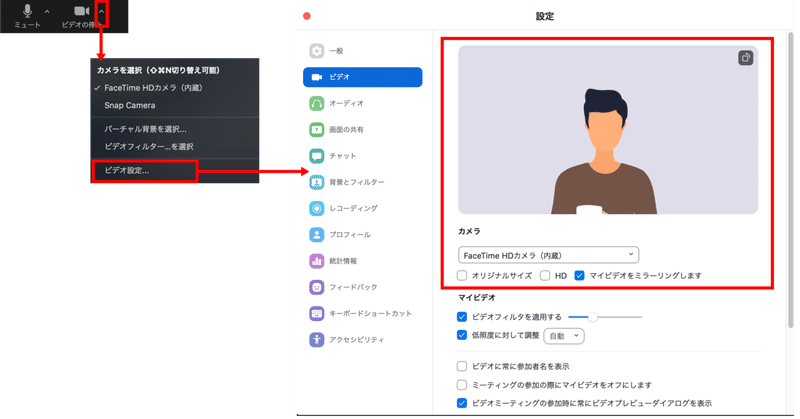Image resolution: width=800 pixels, height=419 pixels.
Task: Open the FaceTime HDカメラ camera dropdown
Action: point(548,255)
